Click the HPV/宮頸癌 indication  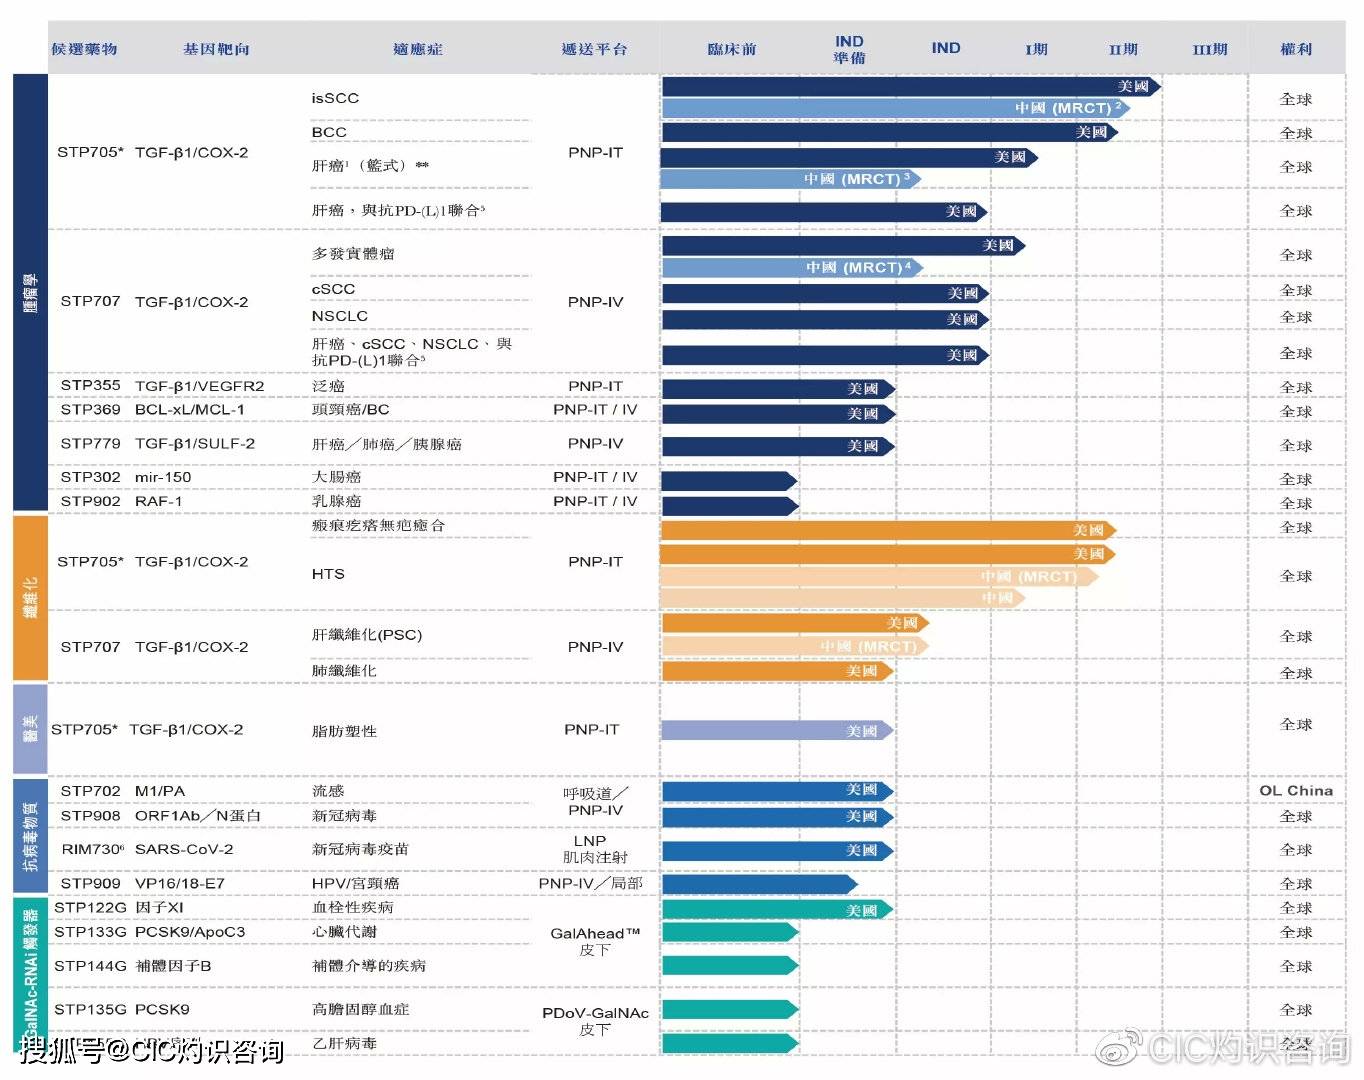[355, 884]
